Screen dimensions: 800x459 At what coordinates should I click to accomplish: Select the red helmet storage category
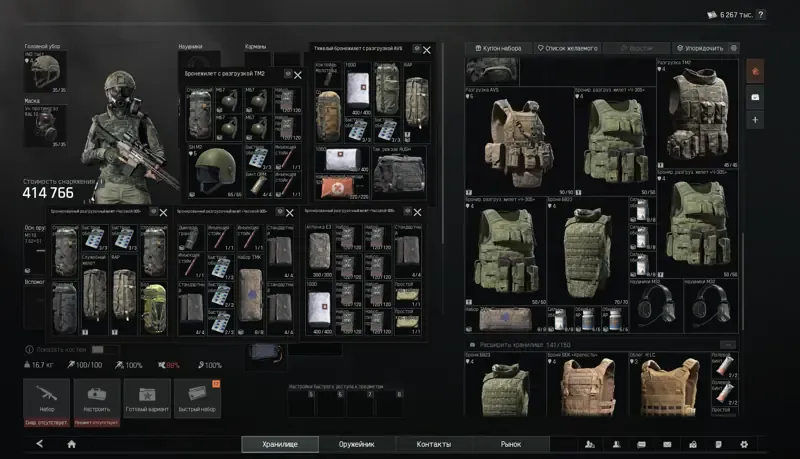[x=755, y=71]
